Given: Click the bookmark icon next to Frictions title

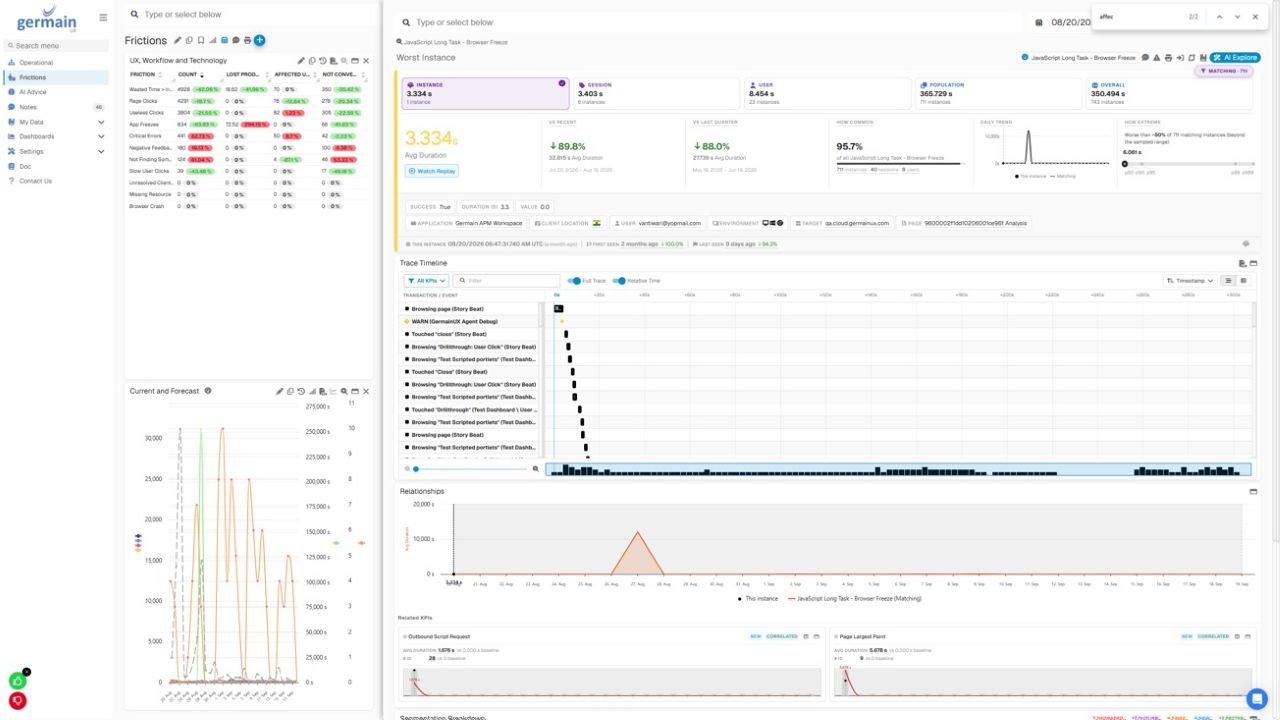Looking at the screenshot, I should [x=201, y=40].
